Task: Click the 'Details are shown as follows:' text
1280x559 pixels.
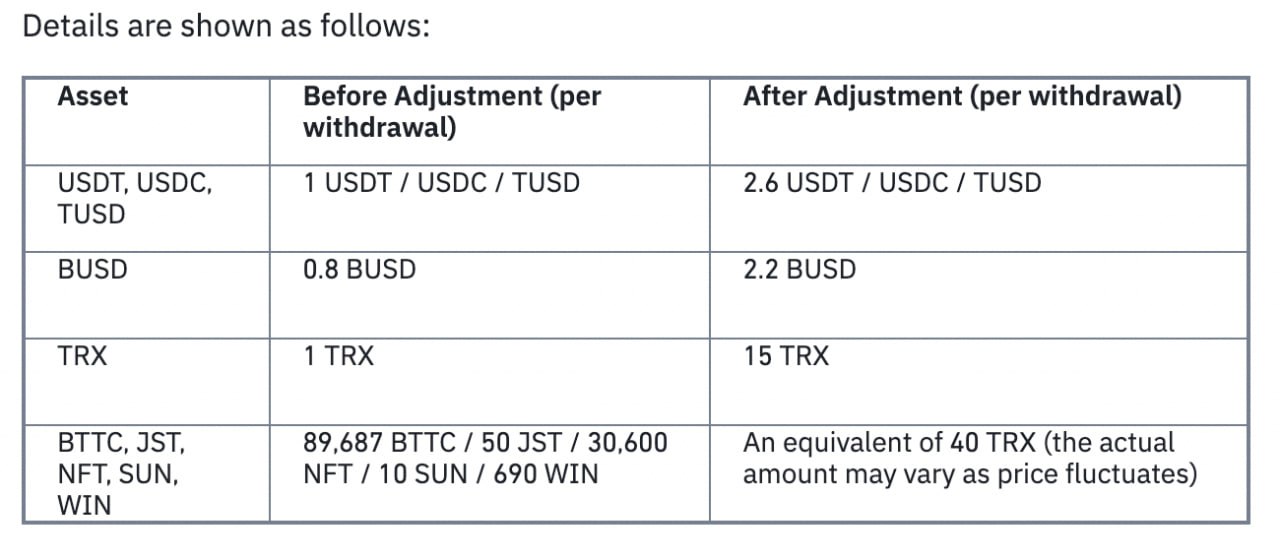Action: (226, 26)
